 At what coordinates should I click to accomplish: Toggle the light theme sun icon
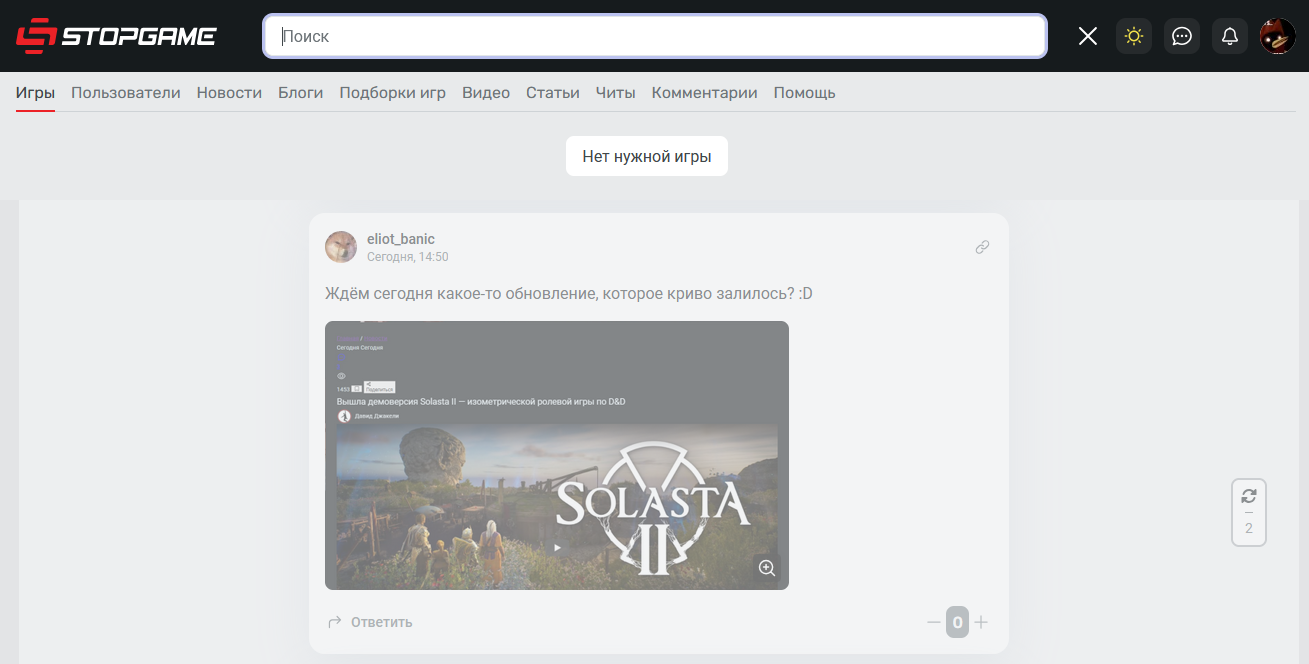[x=1133, y=36]
